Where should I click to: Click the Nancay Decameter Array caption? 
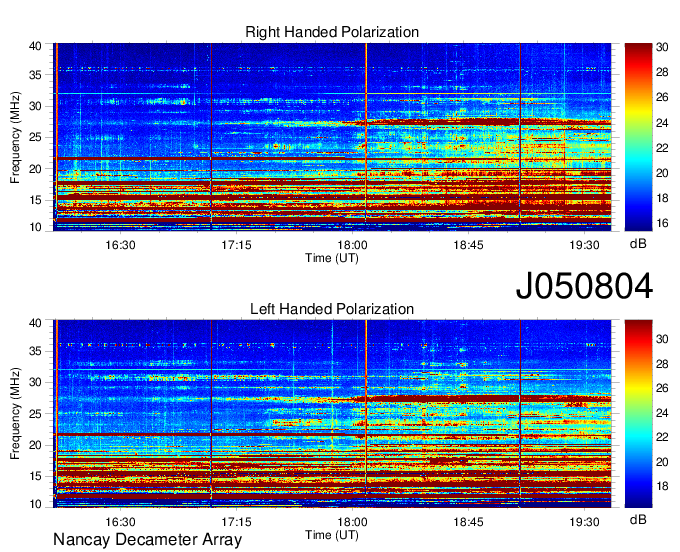click(x=147, y=540)
